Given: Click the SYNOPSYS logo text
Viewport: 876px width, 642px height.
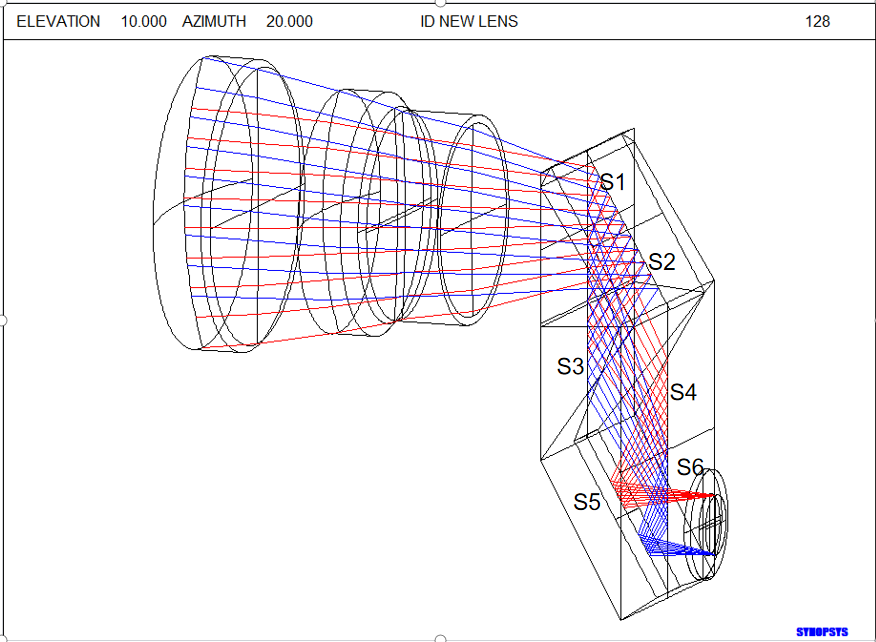Looking at the screenshot, I should [822, 632].
